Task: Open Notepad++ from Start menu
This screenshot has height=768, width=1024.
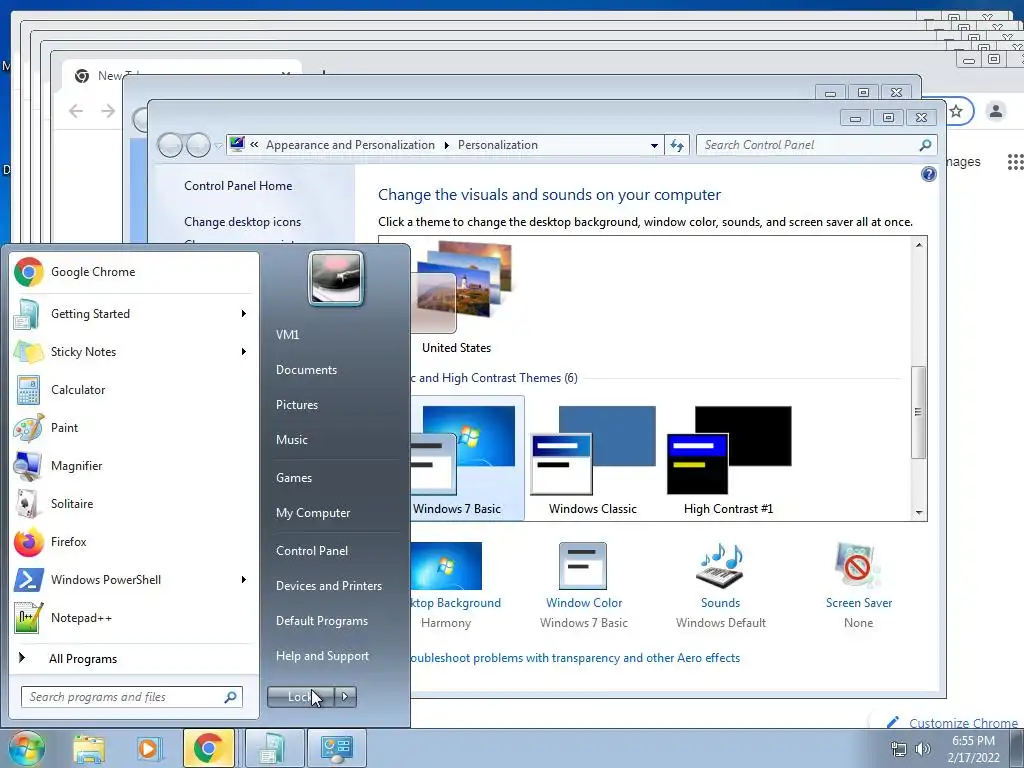Action: click(134, 617)
